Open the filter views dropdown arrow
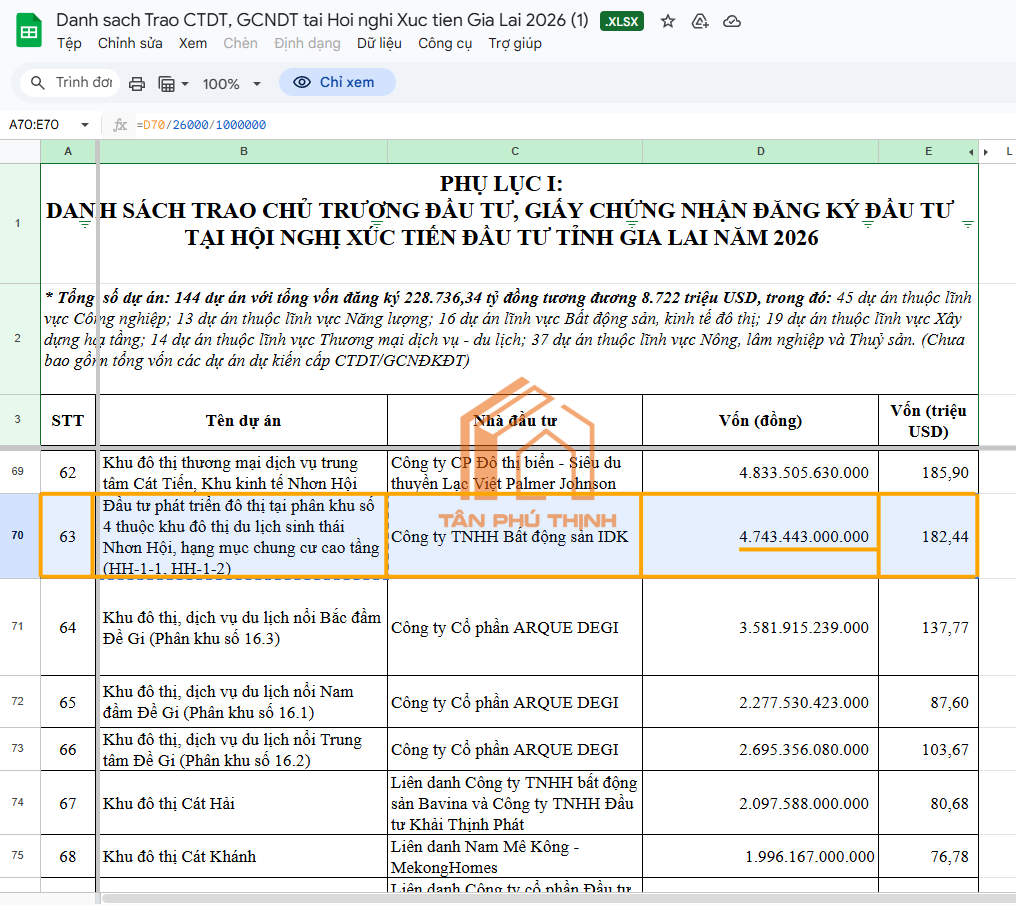Screen dimensions: 1016x905 click(x=185, y=84)
